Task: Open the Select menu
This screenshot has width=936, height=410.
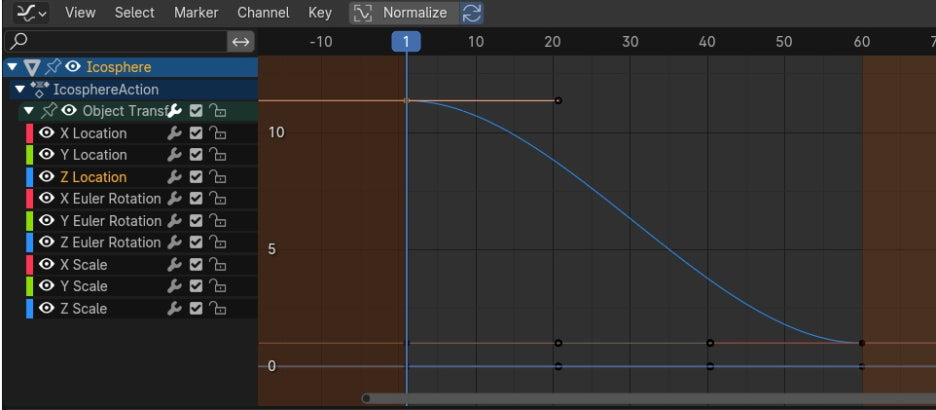Action: tap(134, 13)
